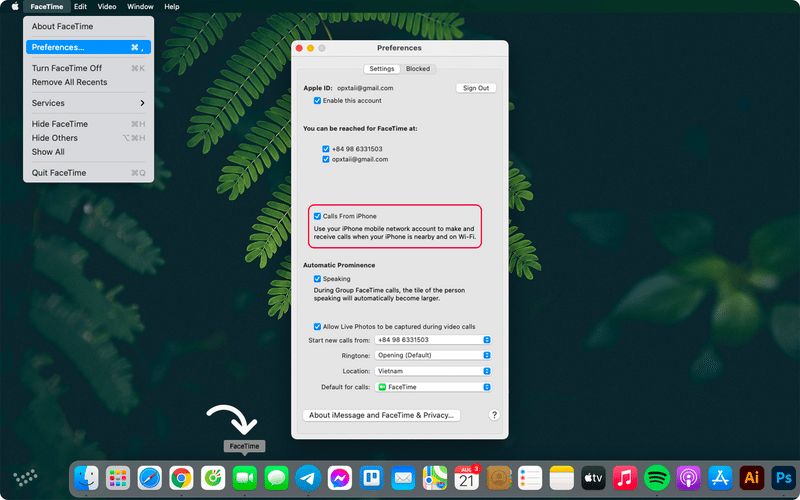Open Podcasts from the dock
The height and width of the screenshot is (500, 800).
tap(688, 478)
